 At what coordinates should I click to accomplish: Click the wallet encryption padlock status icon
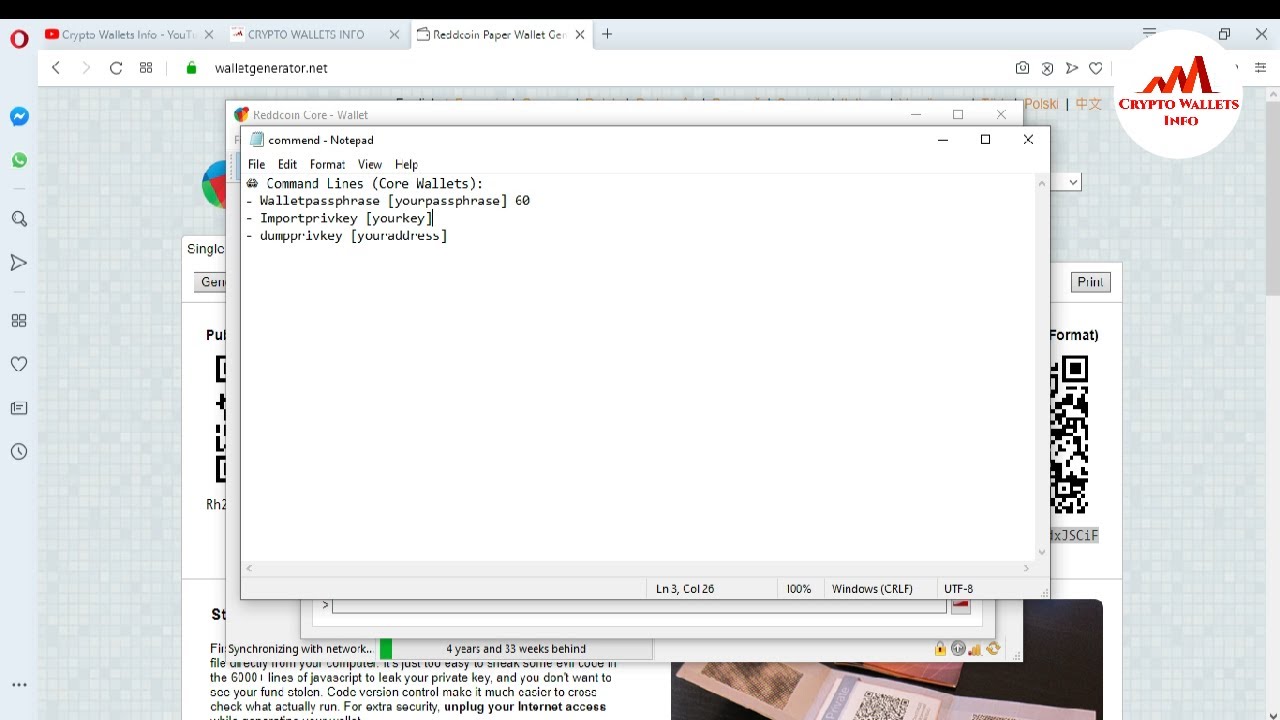940,649
